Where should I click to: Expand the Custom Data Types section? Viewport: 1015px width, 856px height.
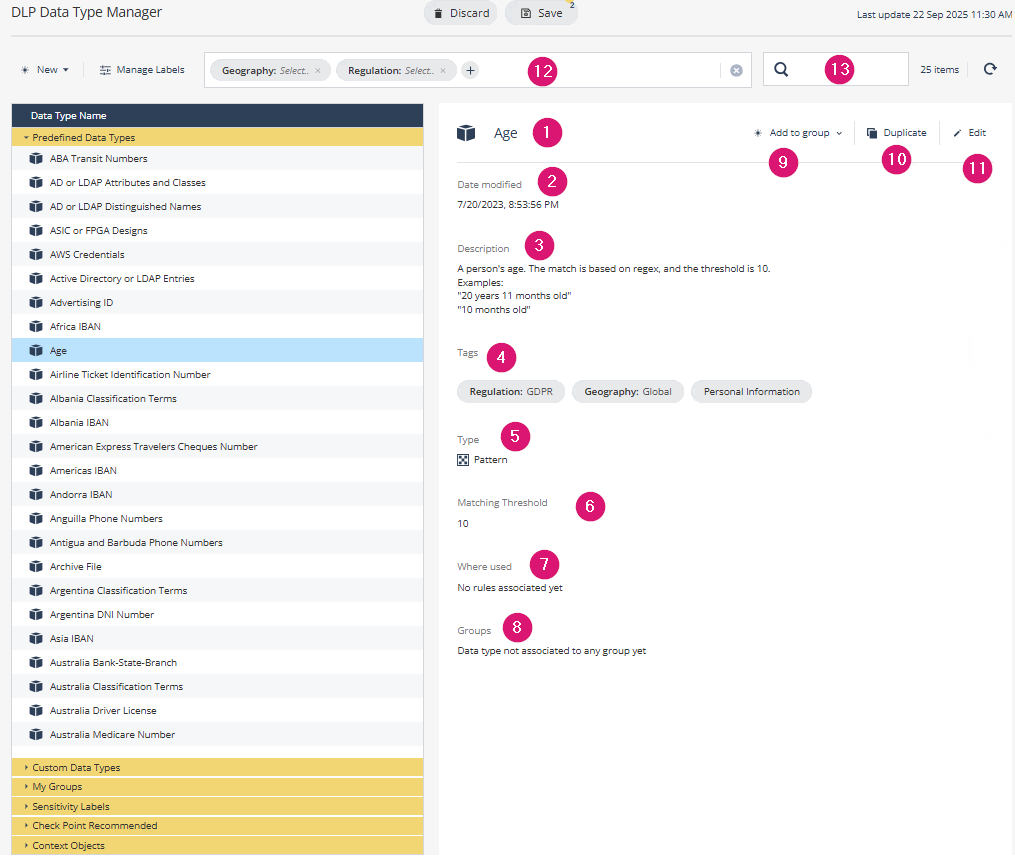click(x=76, y=768)
